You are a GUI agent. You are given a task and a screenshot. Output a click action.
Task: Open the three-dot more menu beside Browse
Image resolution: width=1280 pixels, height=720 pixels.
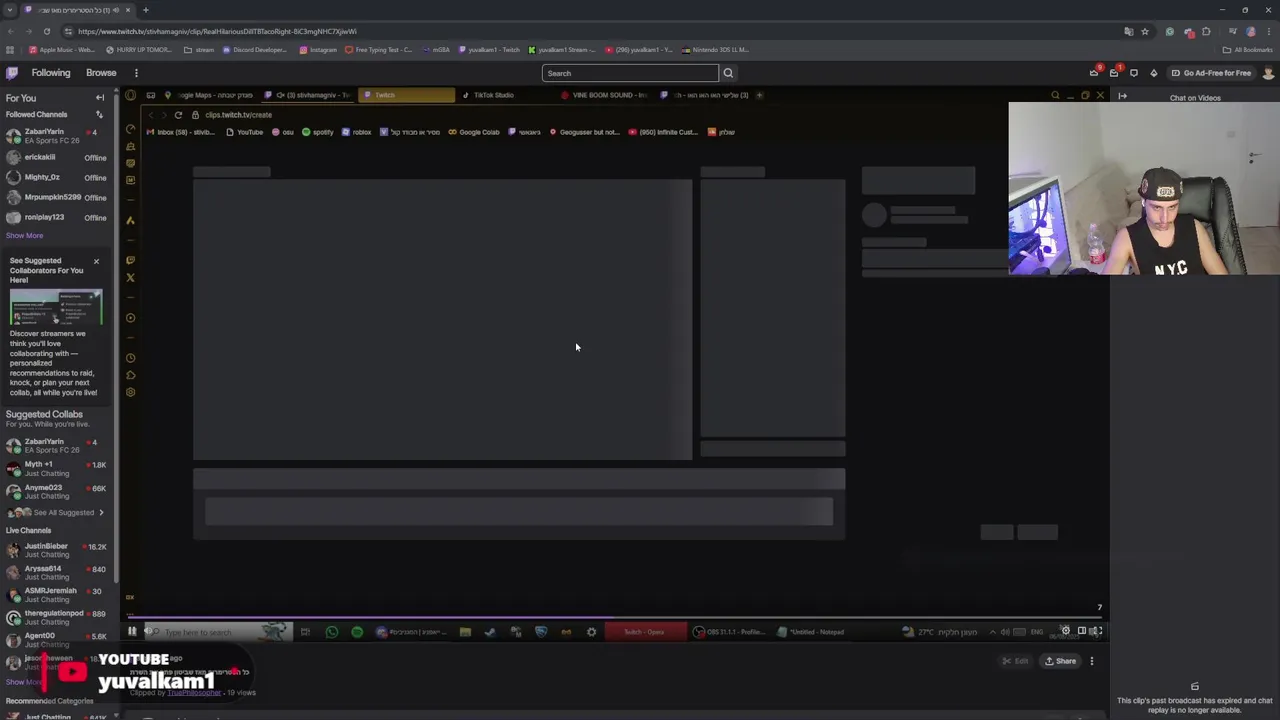point(136,73)
